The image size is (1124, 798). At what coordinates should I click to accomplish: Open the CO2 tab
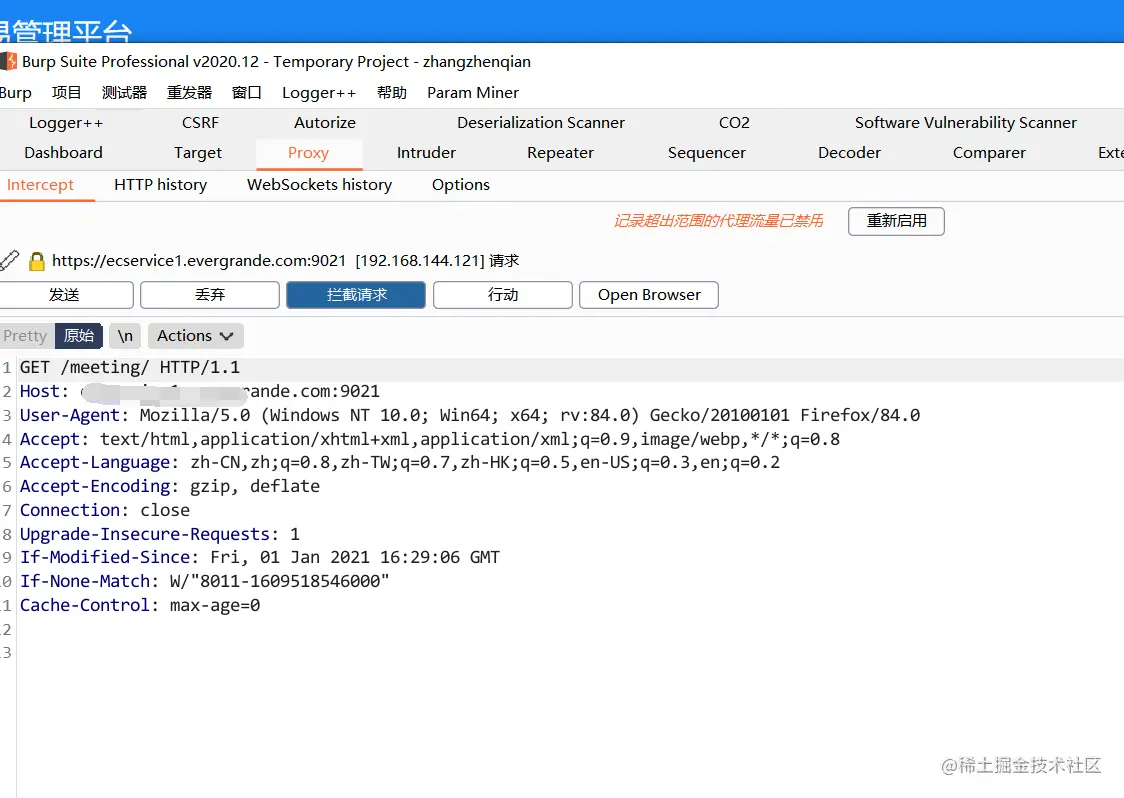pos(734,123)
